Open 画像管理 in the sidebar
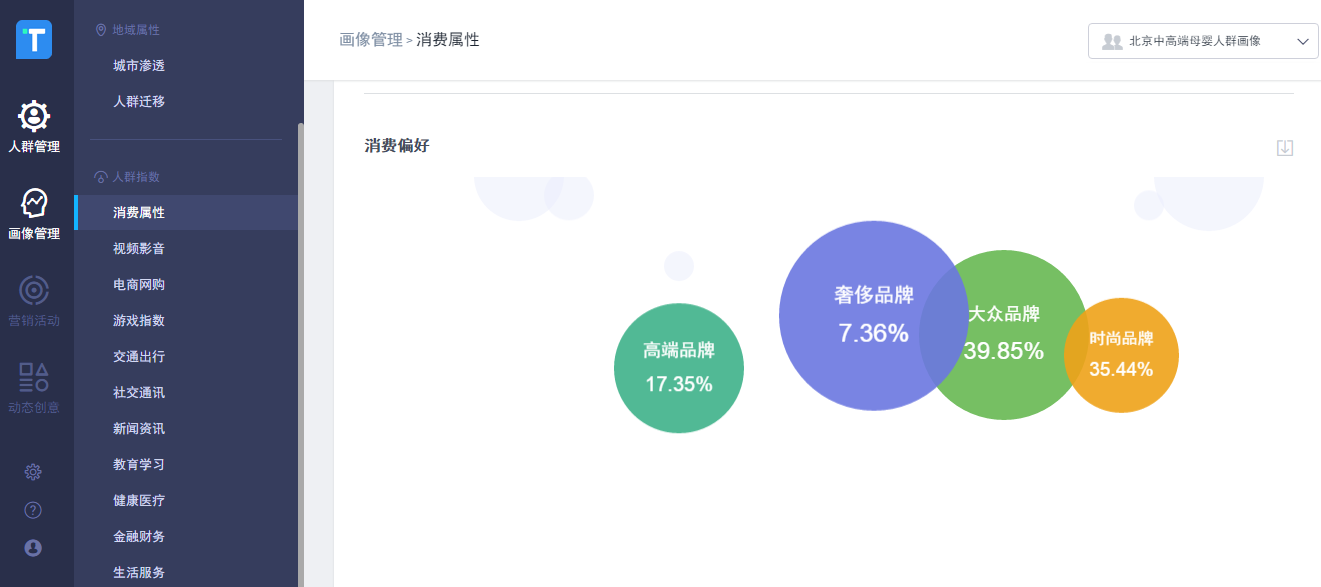Screen dimensions: 1321x587 tap(34, 214)
